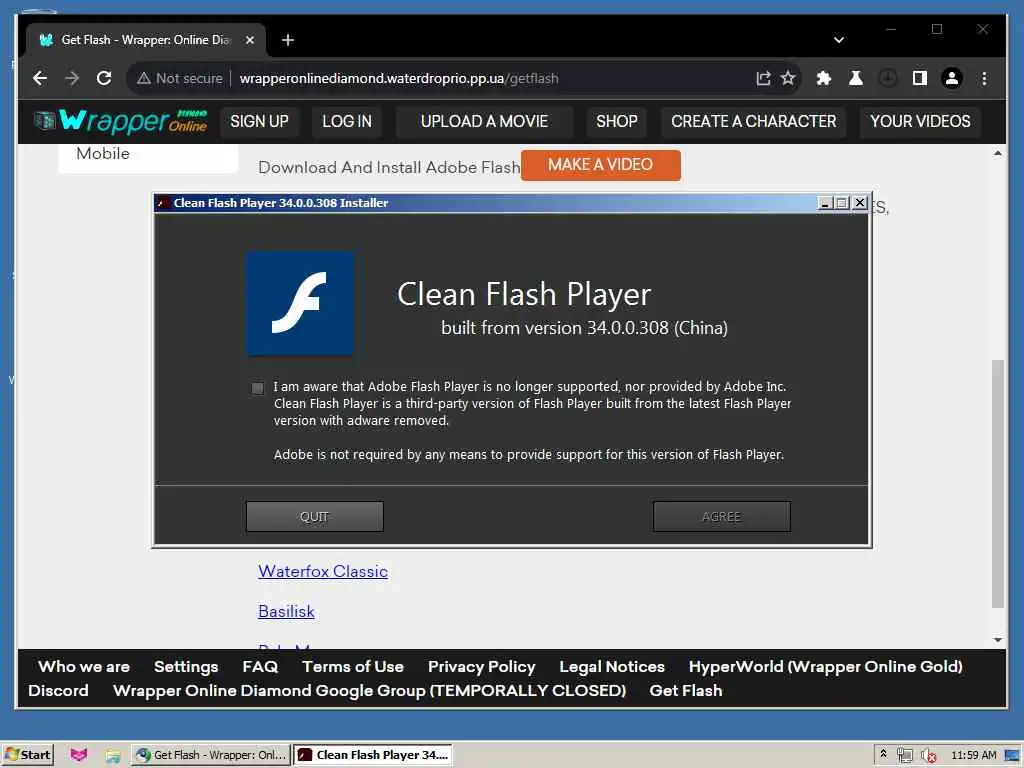
Task: Open the SHOP navbar item
Action: click(616, 121)
